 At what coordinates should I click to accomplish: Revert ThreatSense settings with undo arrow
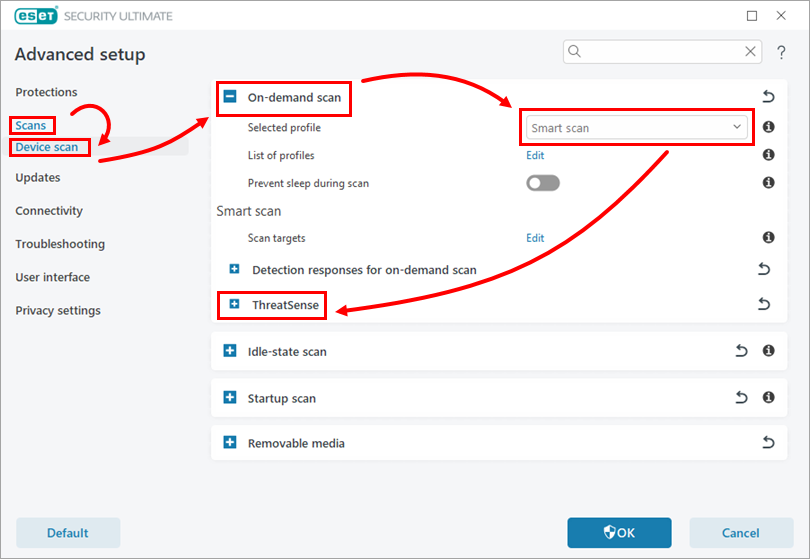coord(764,304)
